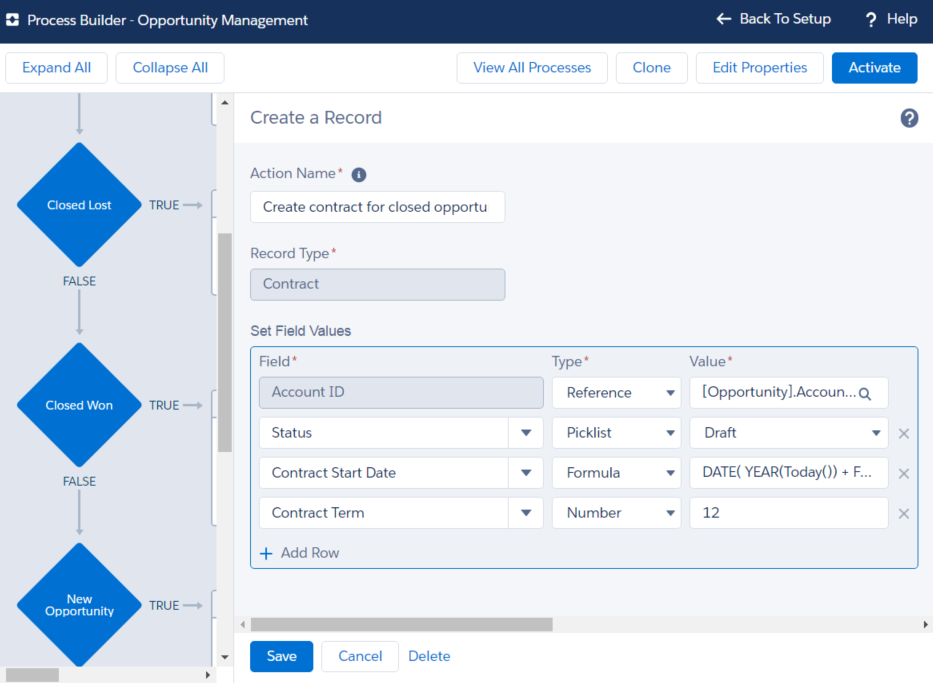Select the New Opportunity criteria diamond
933x683 pixels.
pos(79,605)
